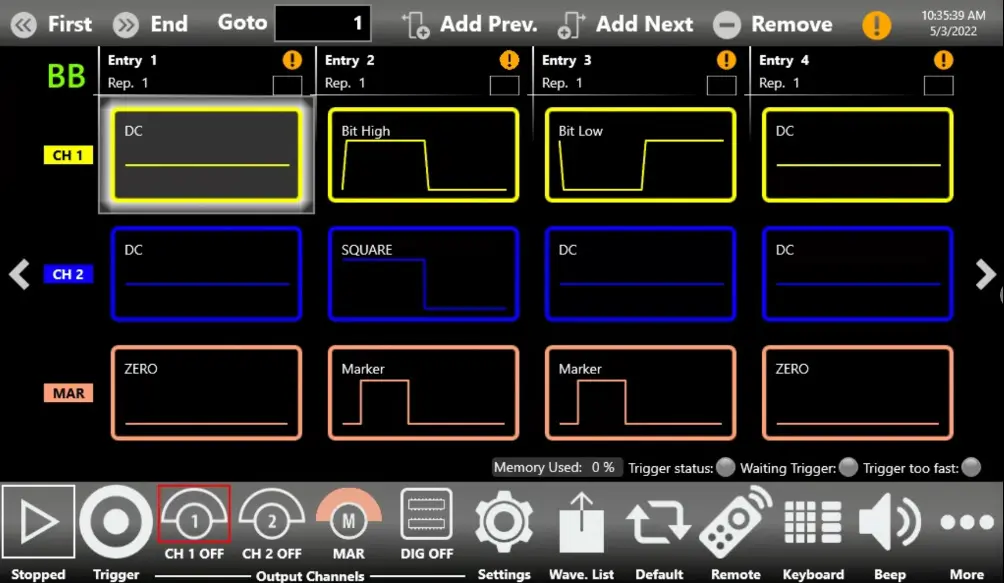Open Remote control options
The height and width of the screenshot is (583, 1004).
click(736, 522)
